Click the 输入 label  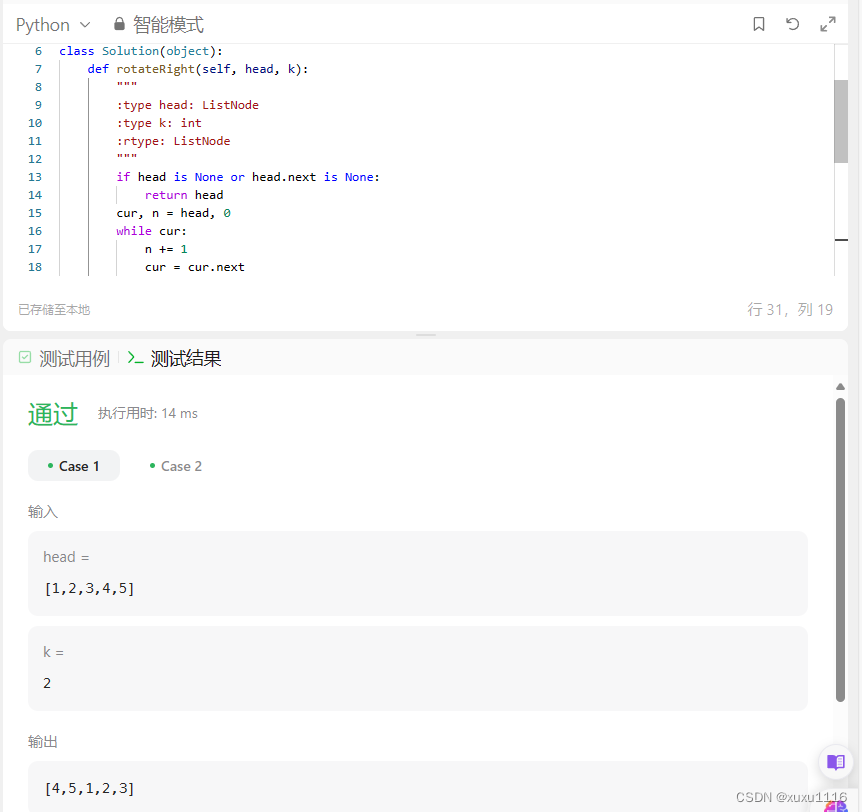click(x=43, y=512)
